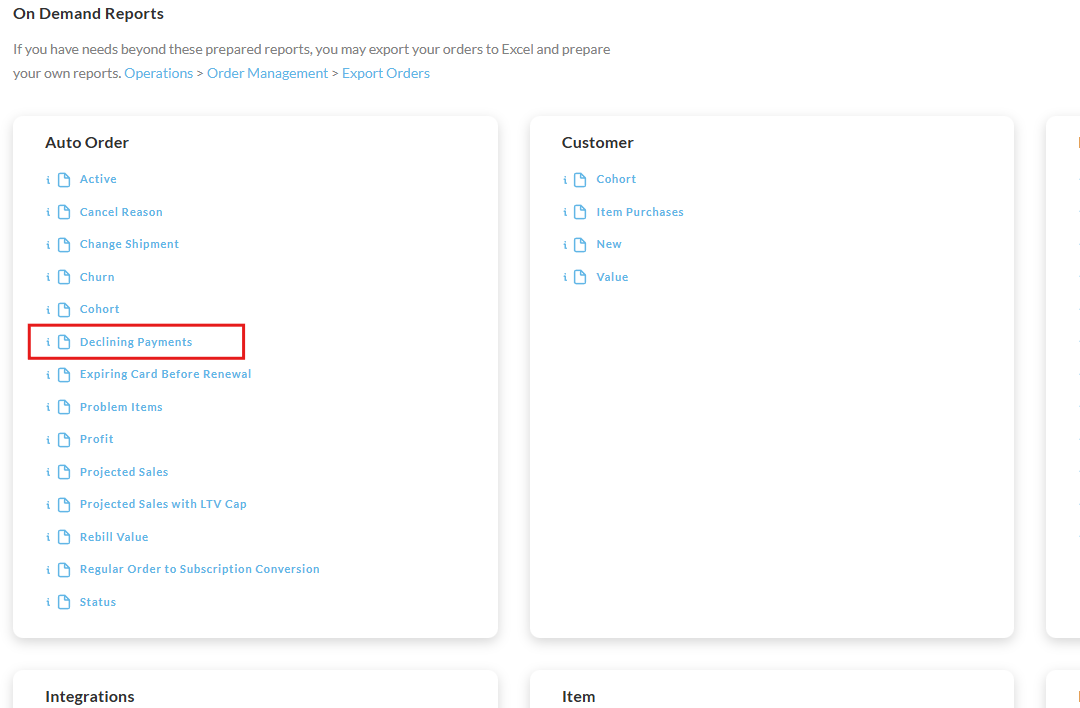
Task: Click the info icon beside Customer Cohort
Action: click(565, 180)
